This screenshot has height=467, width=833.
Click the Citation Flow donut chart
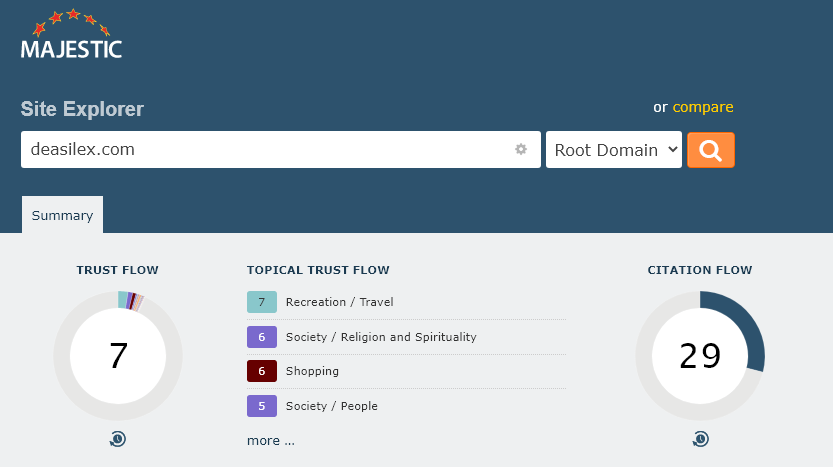tap(700, 355)
